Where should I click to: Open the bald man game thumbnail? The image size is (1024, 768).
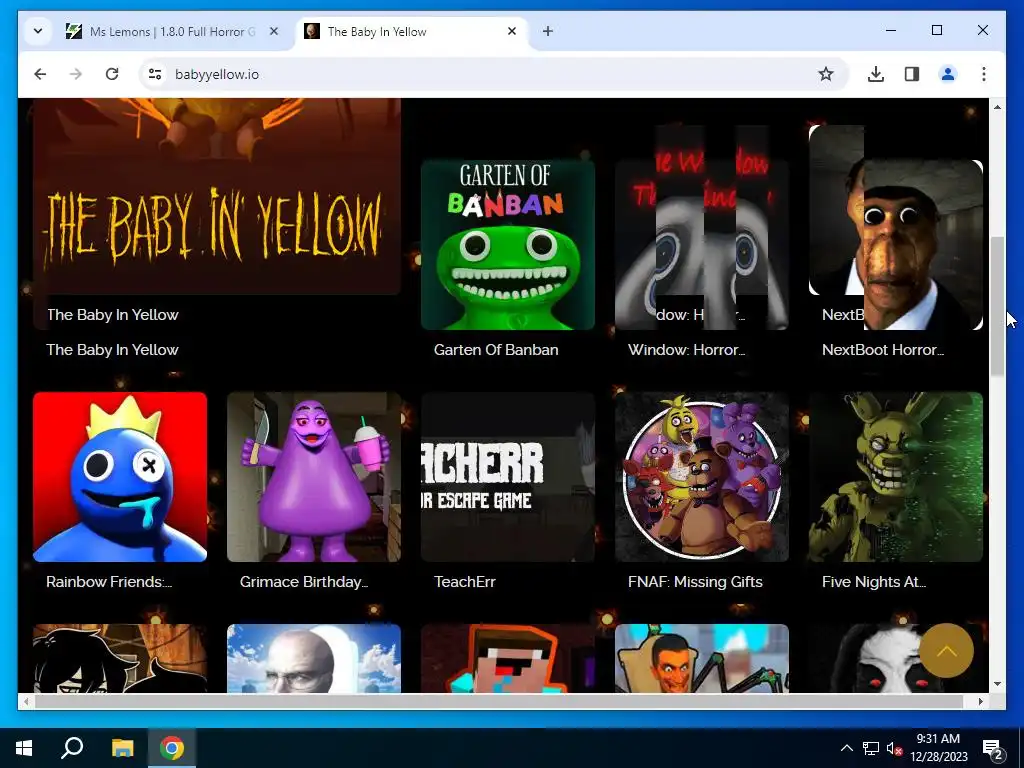point(314,658)
